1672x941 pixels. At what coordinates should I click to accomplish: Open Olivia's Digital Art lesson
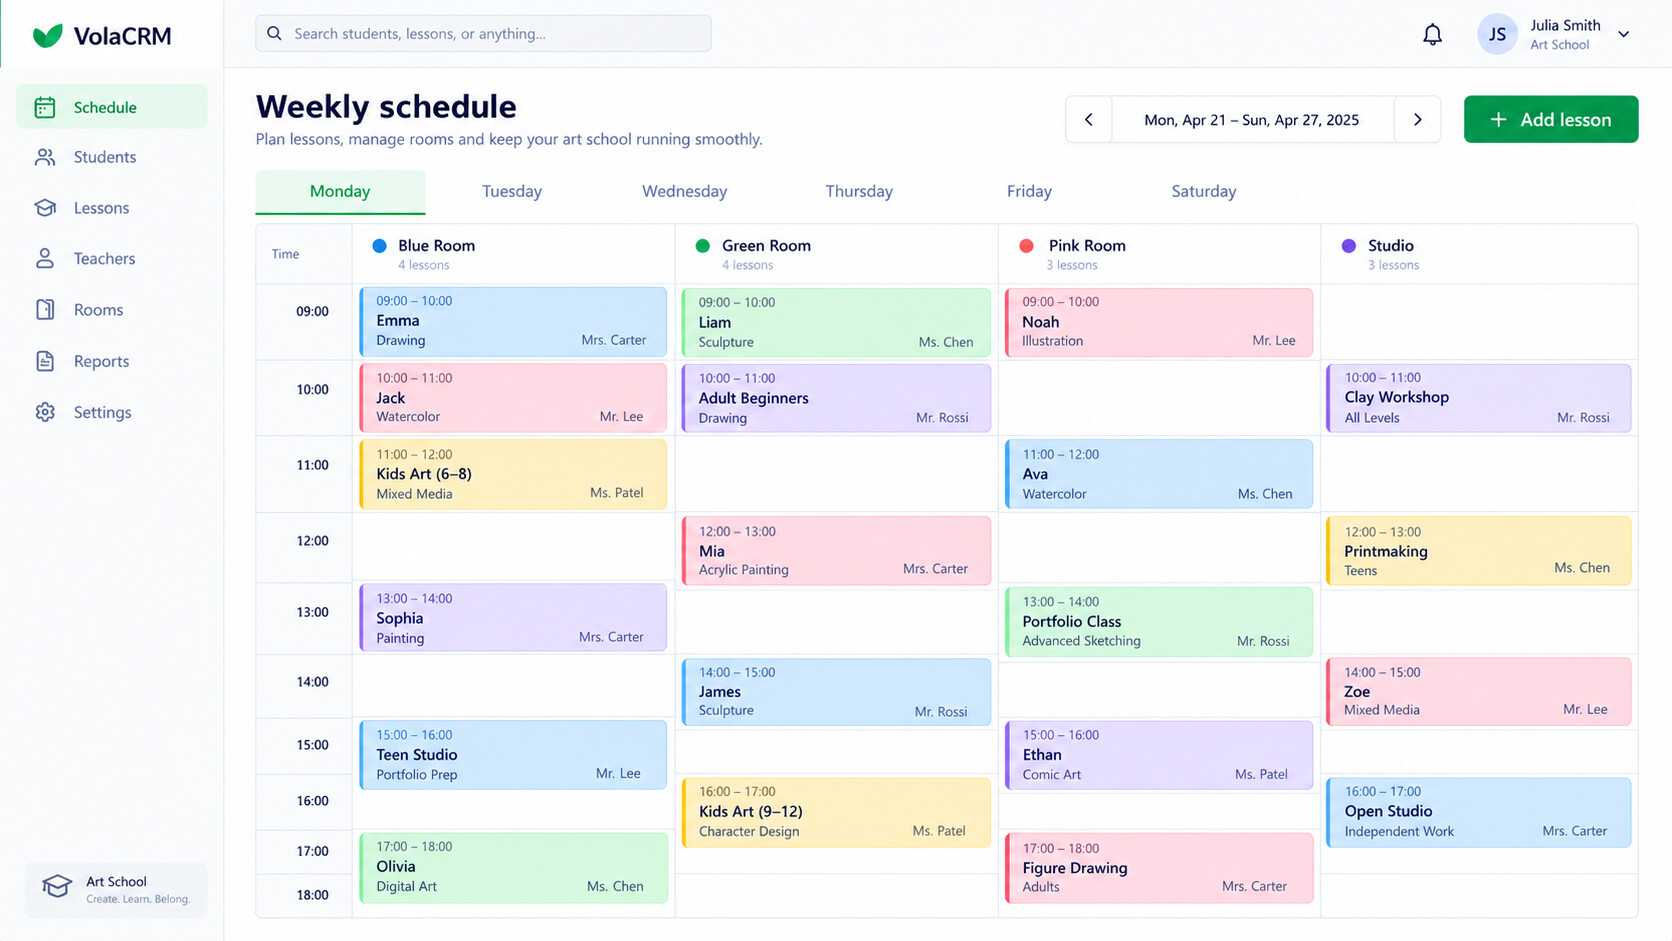[x=513, y=867]
